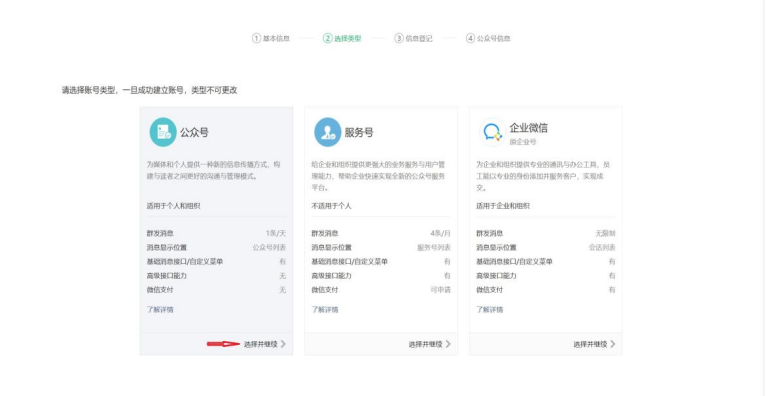Open 了解详情 link in 公众号 card
The height and width of the screenshot is (396, 766).
click(160, 310)
